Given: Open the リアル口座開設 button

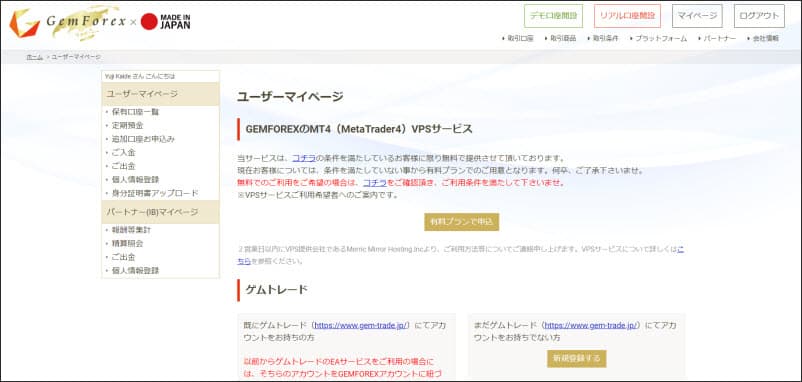Looking at the screenshot, I should click(x=627, y=16).
